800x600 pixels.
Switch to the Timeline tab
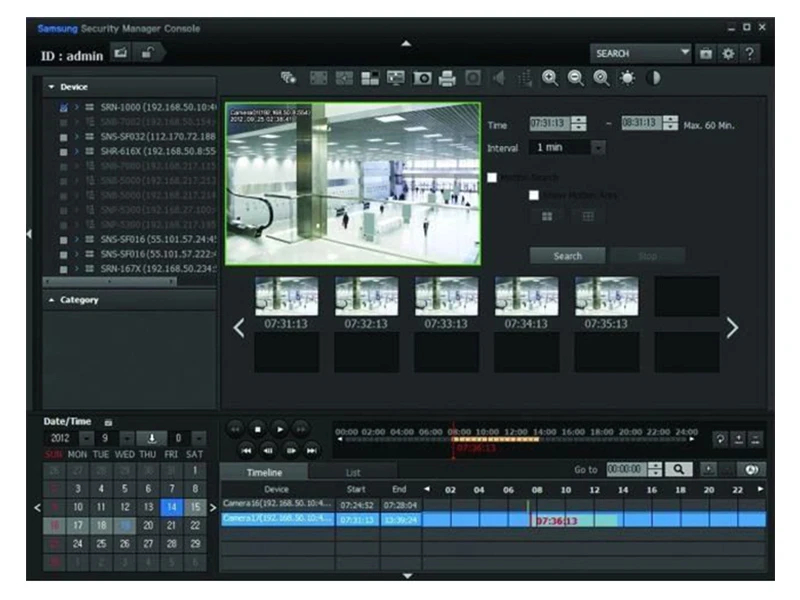(x=264, y=472)
